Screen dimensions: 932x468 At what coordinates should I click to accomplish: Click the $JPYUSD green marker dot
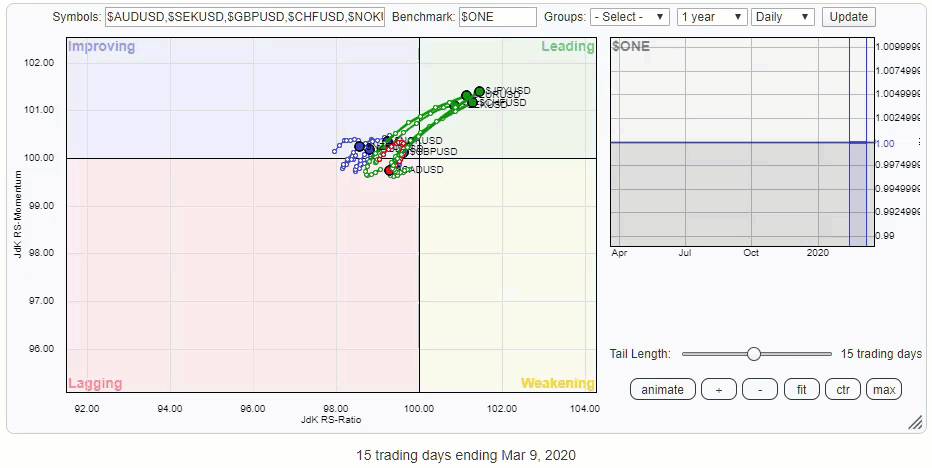[479, 91]
